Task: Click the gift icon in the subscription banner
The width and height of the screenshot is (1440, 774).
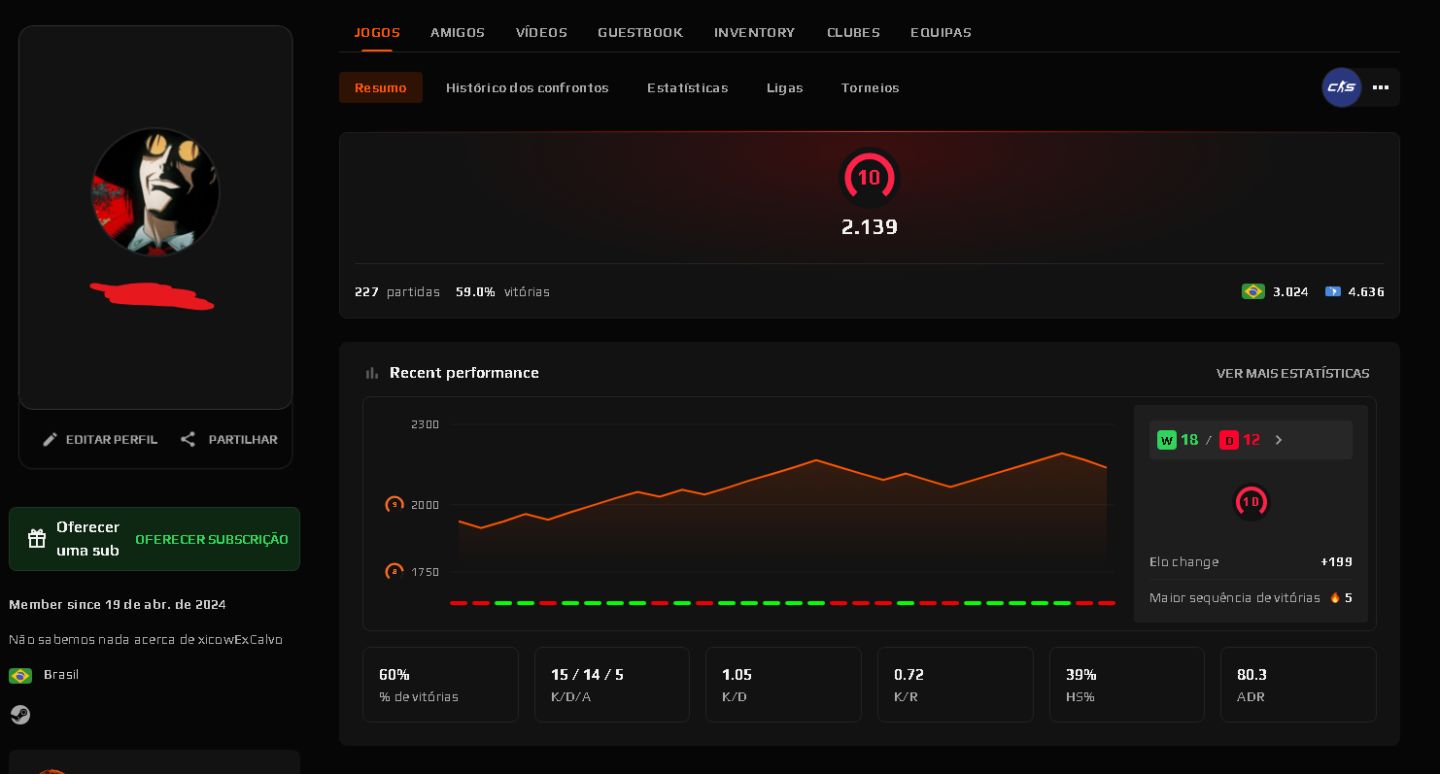Action: [x=37, y=539]
